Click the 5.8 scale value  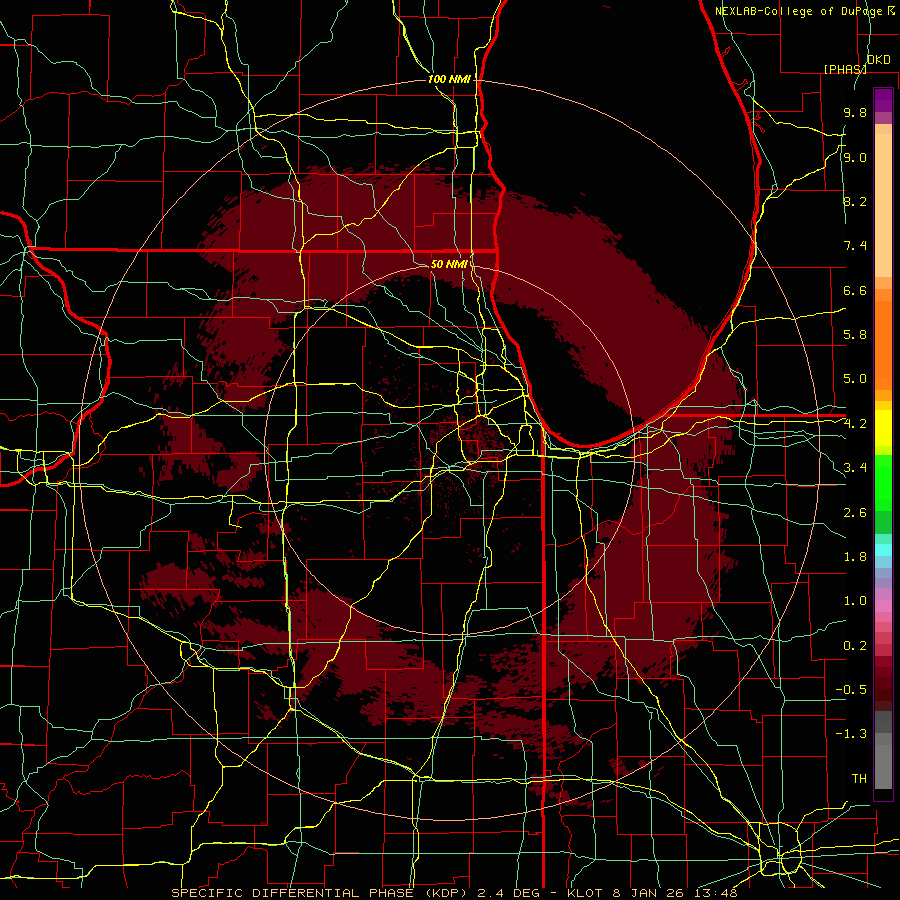[x=855, y=335]
